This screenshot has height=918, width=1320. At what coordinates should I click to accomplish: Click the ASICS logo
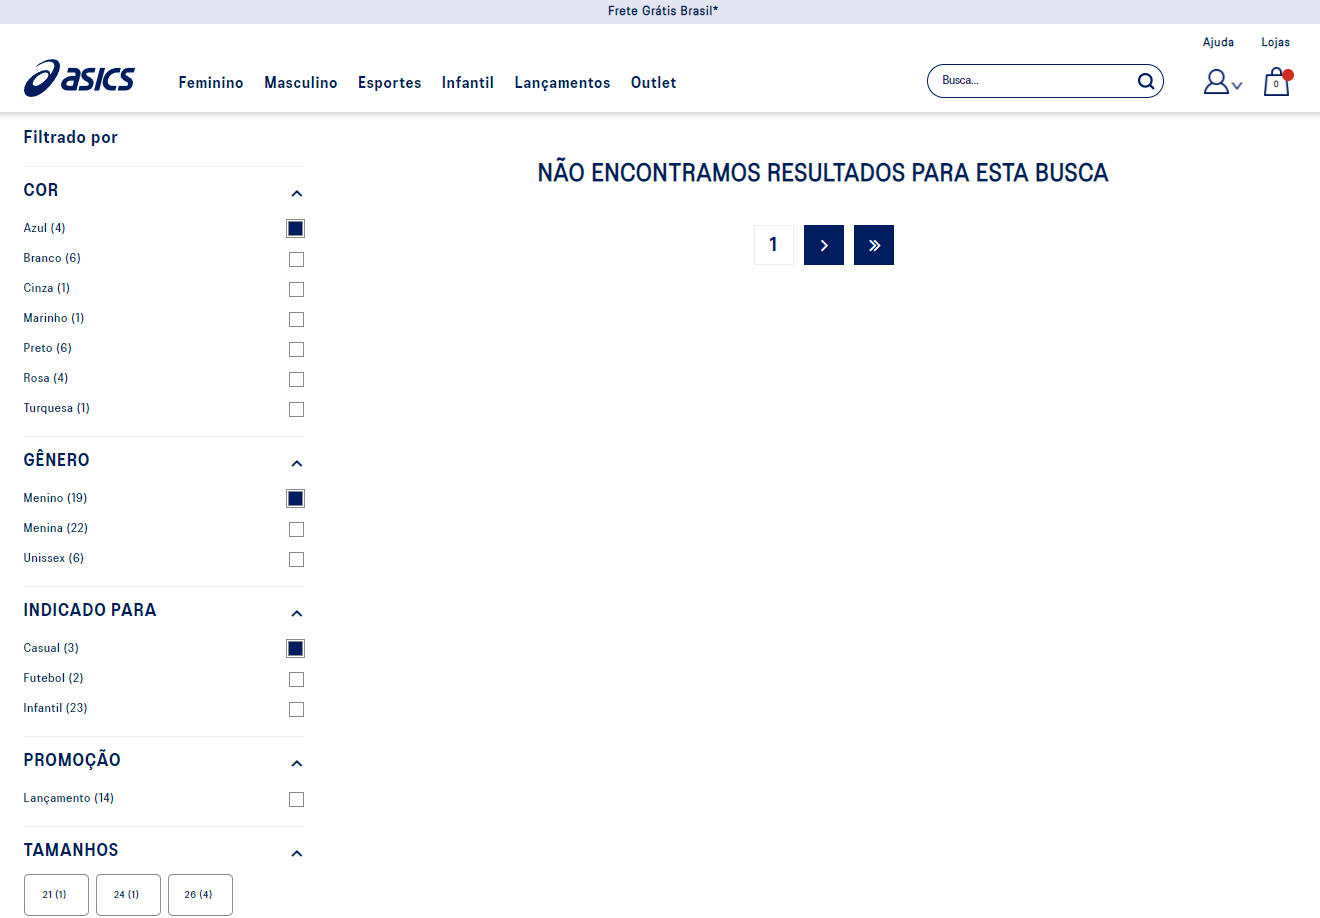[x=79, y=78]
